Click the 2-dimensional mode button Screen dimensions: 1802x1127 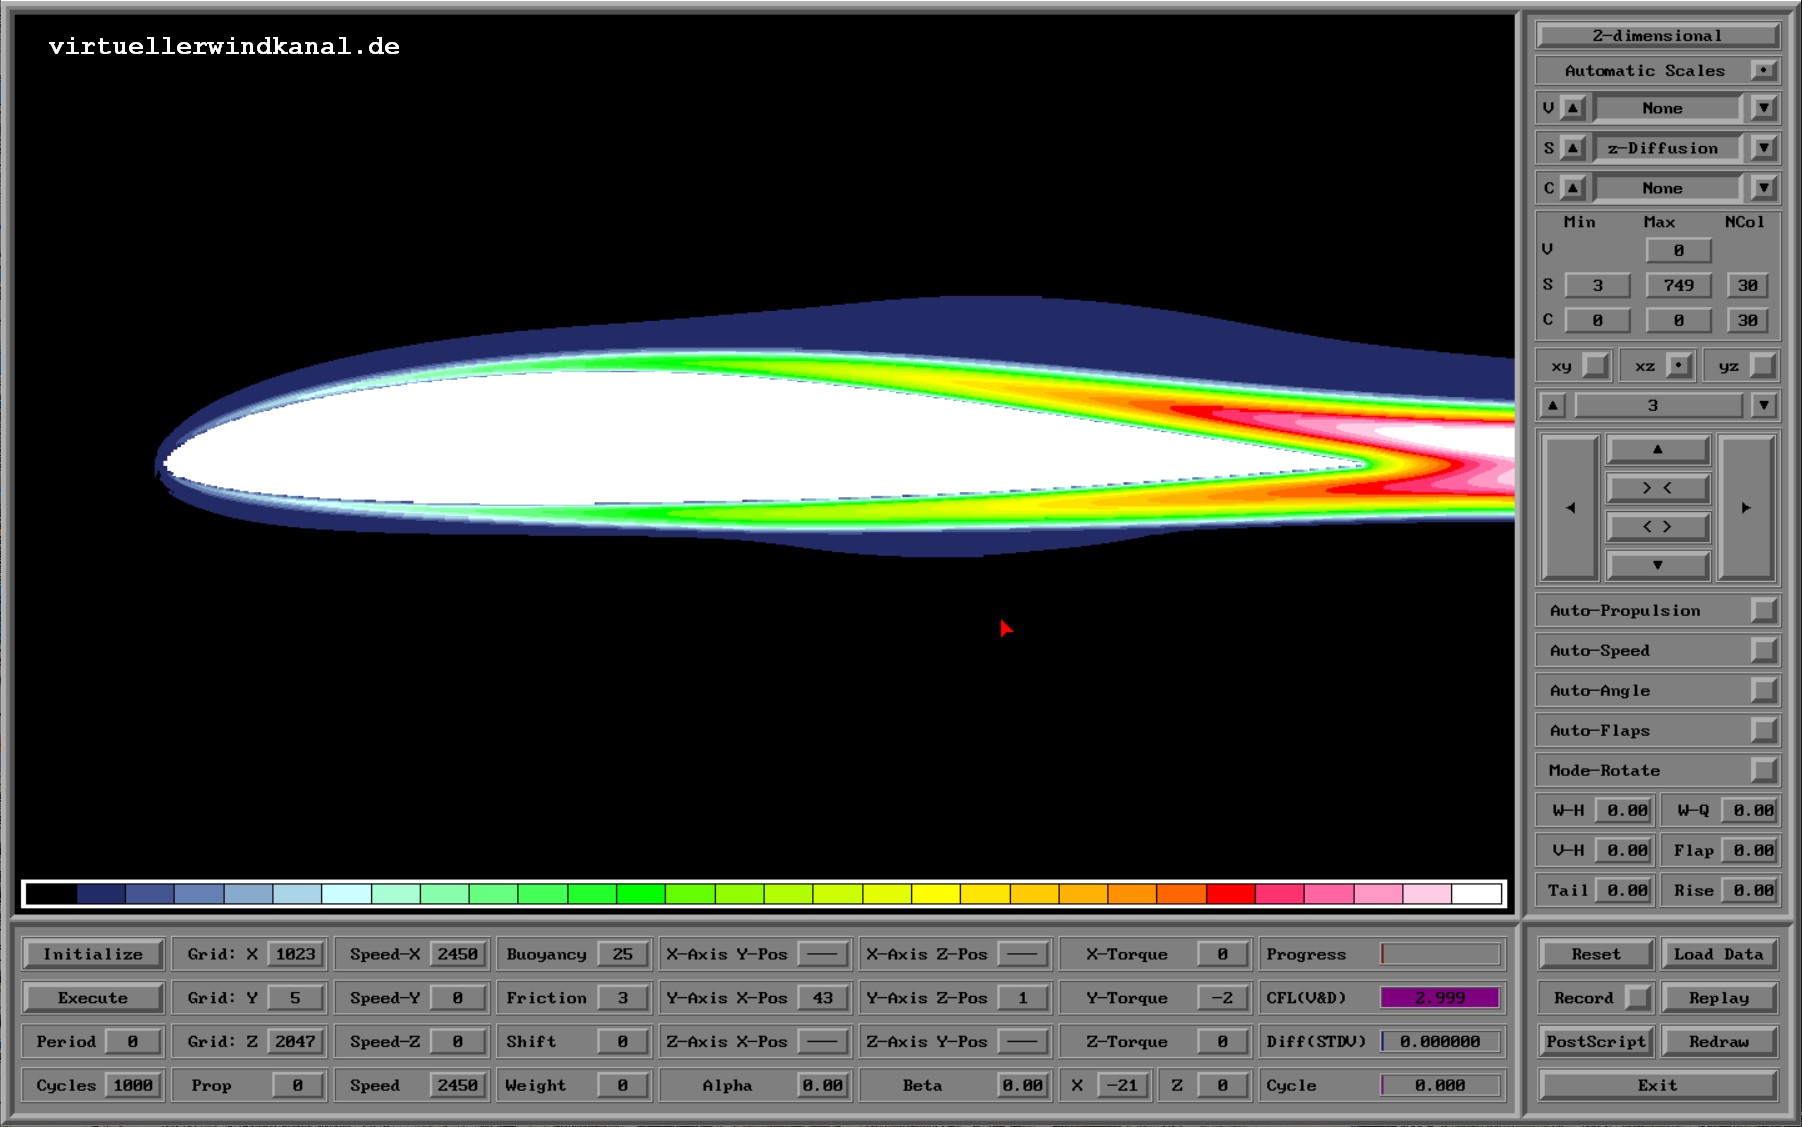pos(1657,36)
